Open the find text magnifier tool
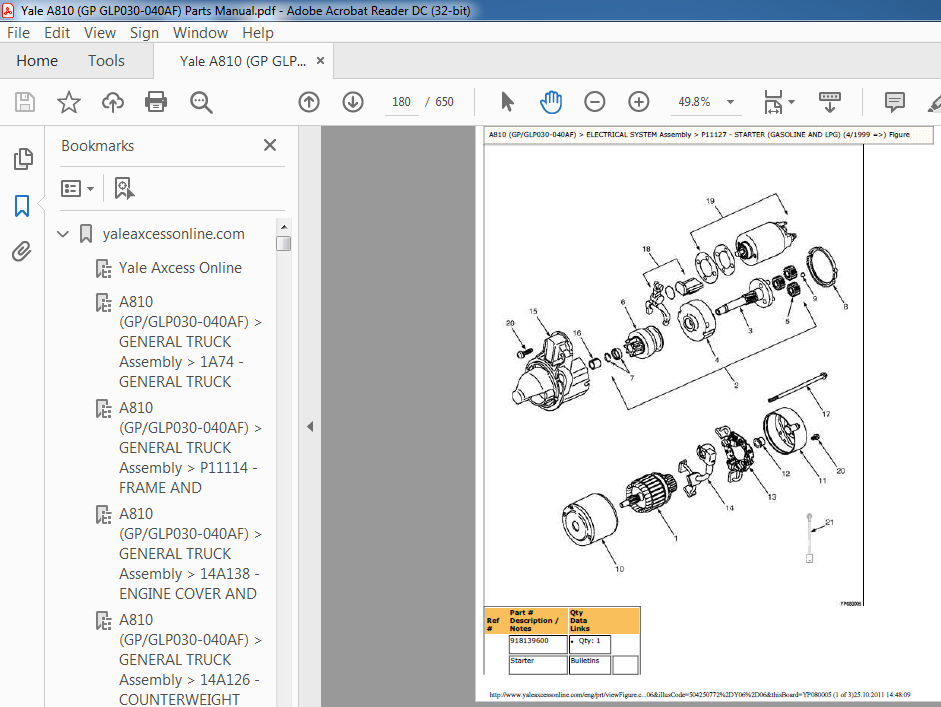The image size is (941, 707). point(201,102)
